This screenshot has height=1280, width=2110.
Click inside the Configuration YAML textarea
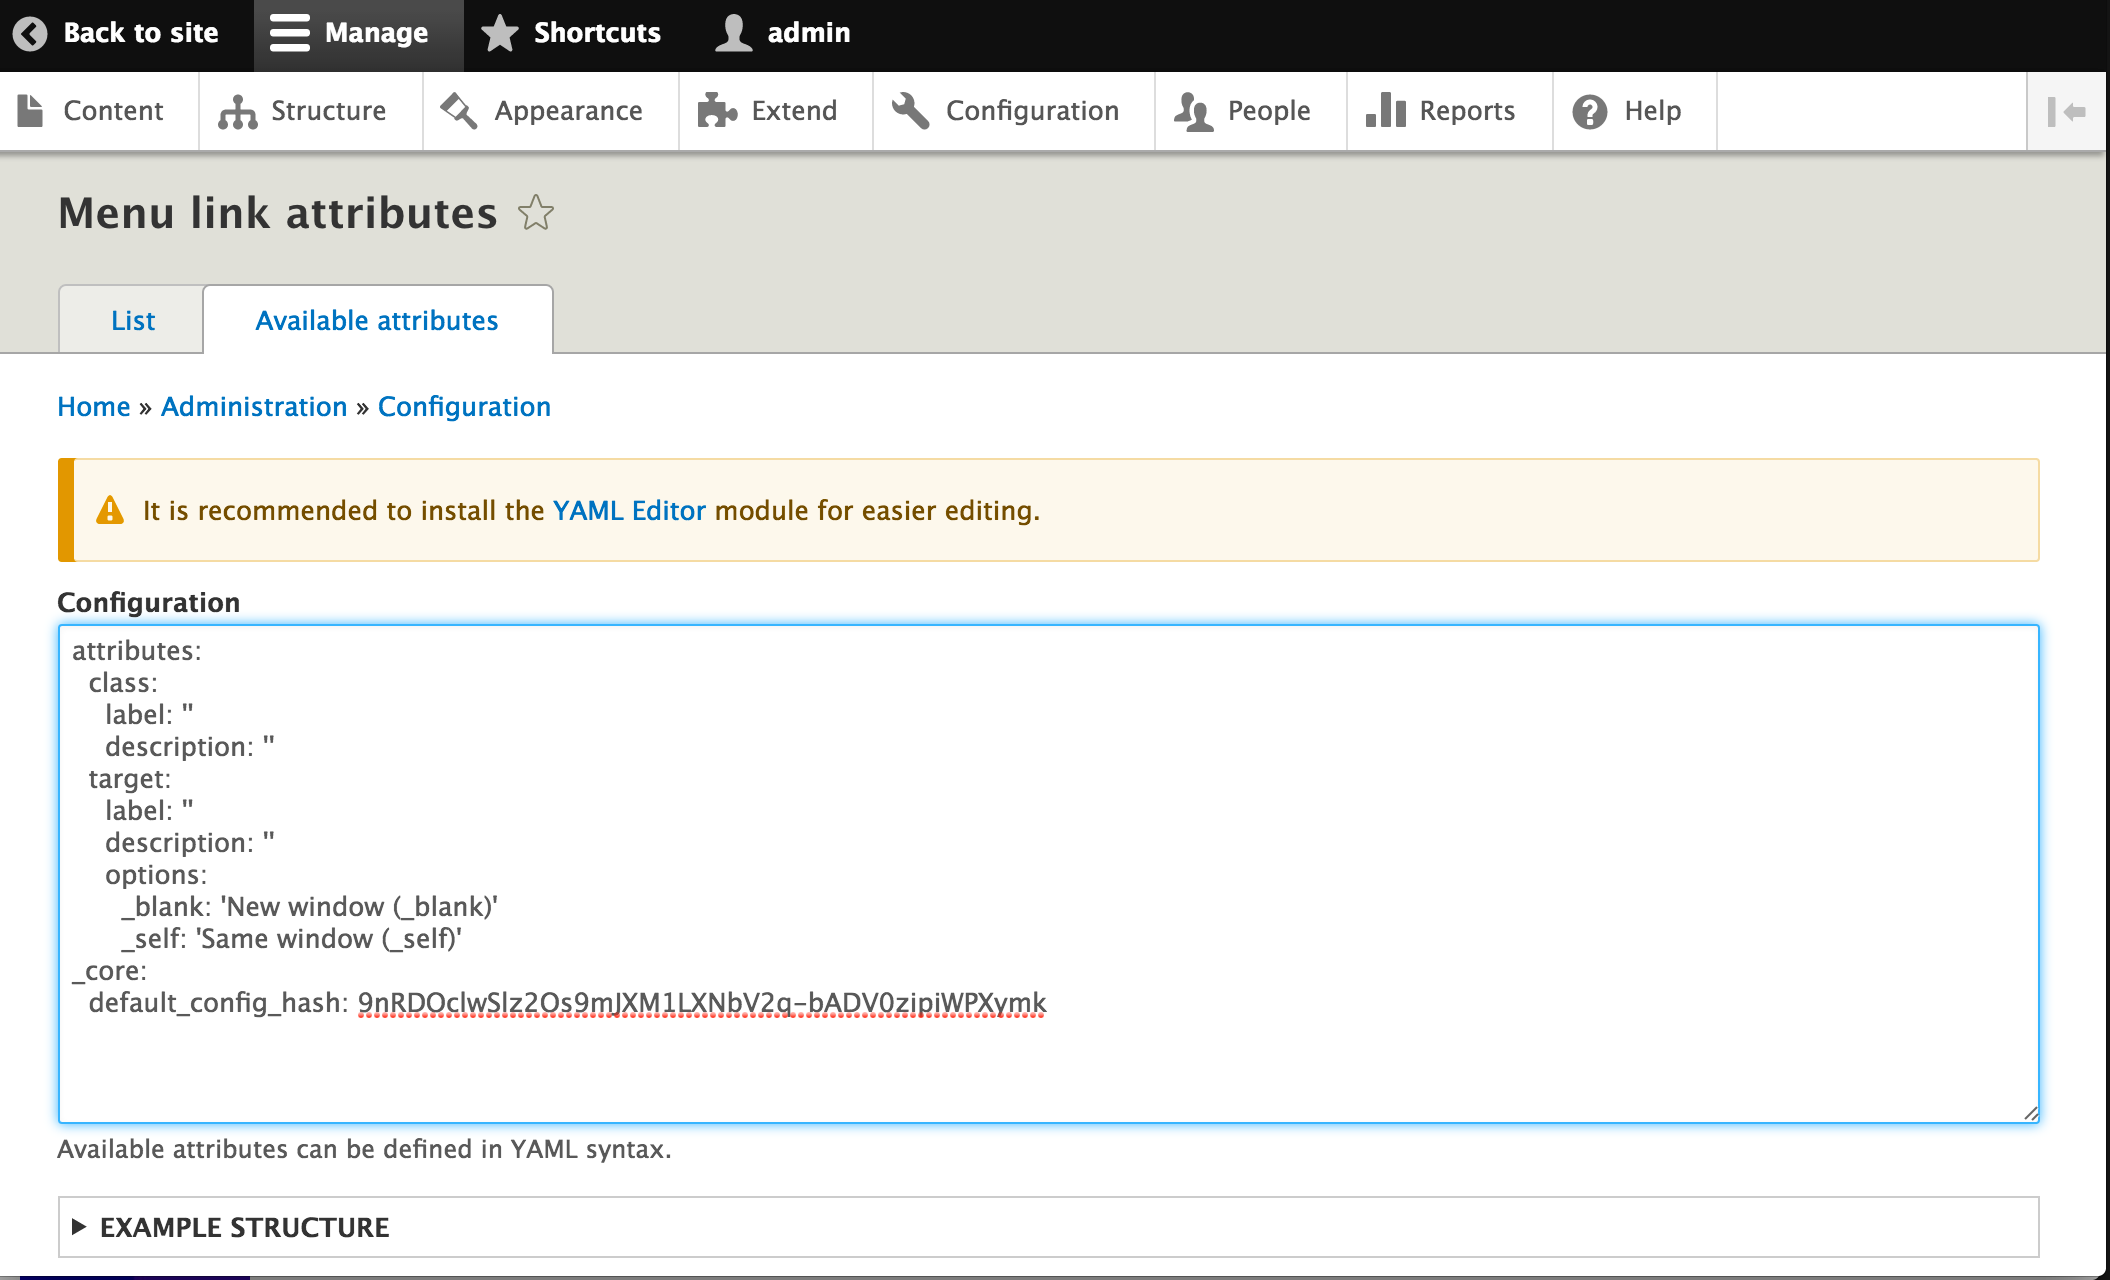(x=1048, y=874)
